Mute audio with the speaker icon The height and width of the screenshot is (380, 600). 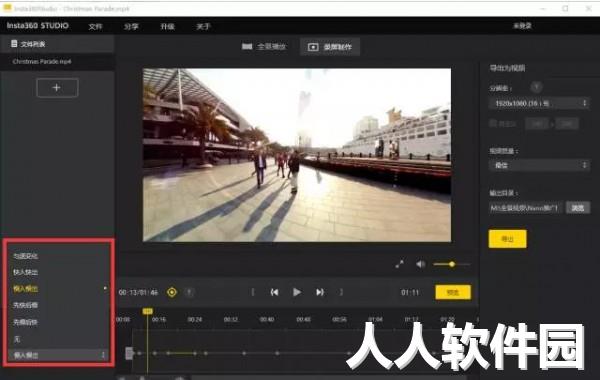(421, 264)
